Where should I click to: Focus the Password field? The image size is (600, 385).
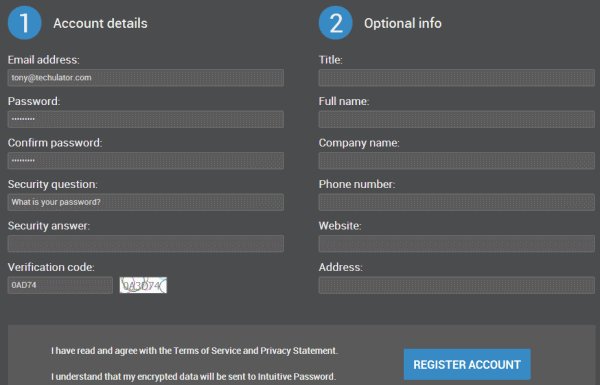click(x=146, y=119)
